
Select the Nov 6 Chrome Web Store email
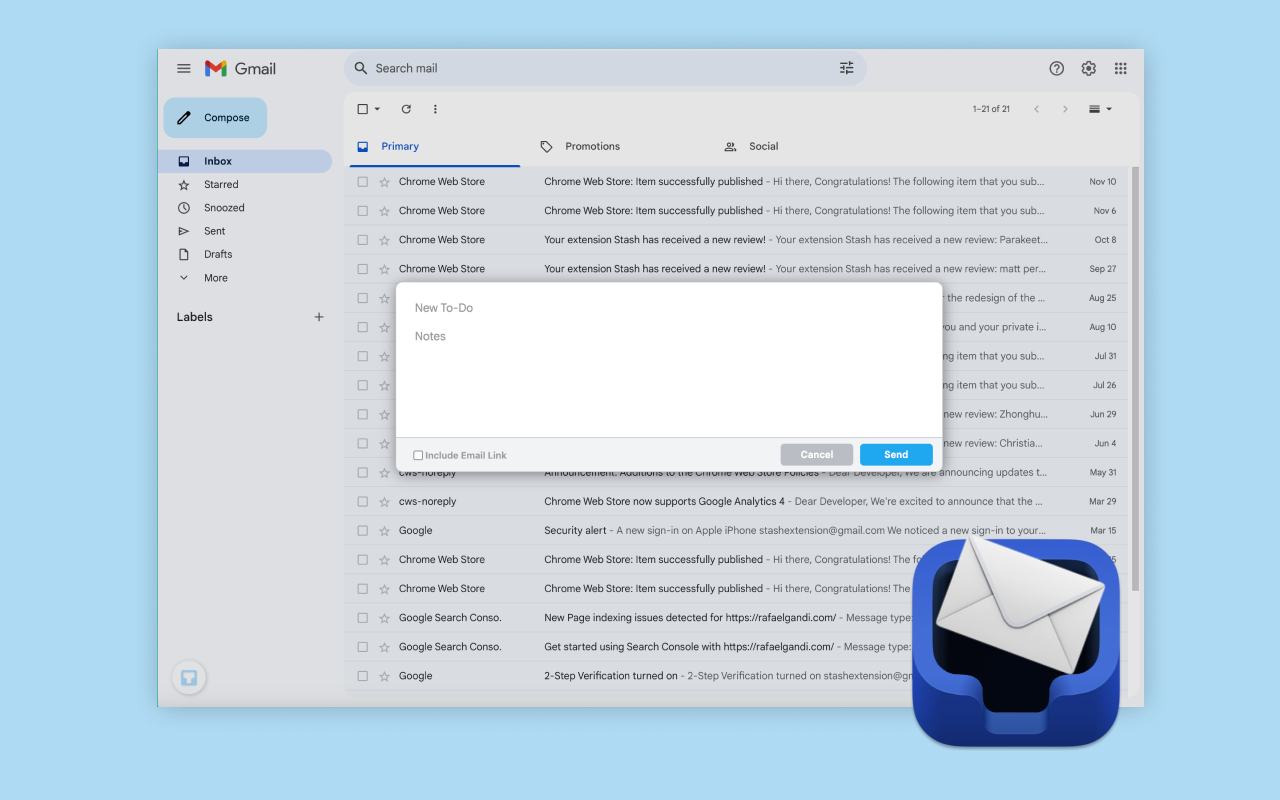click(x=363, y=211)
